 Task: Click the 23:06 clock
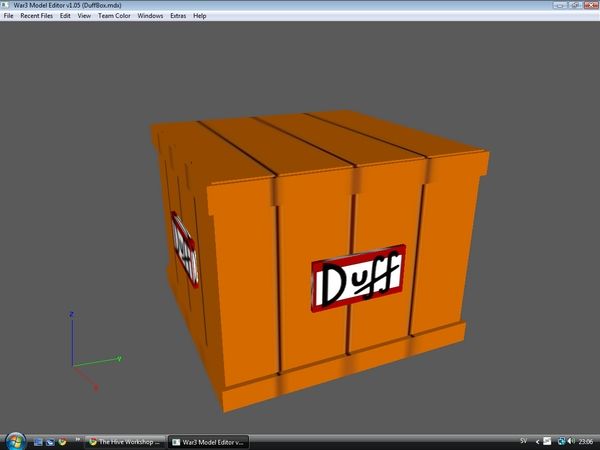[585, 442]
